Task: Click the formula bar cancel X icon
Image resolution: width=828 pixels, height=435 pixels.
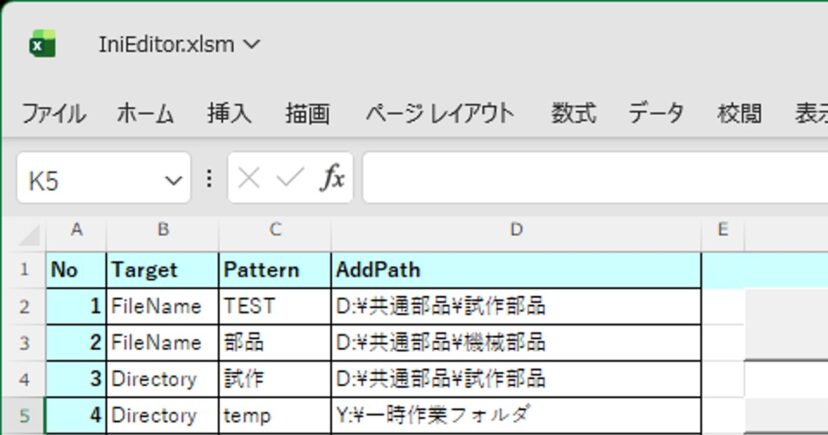Action: tap(250, 179)
